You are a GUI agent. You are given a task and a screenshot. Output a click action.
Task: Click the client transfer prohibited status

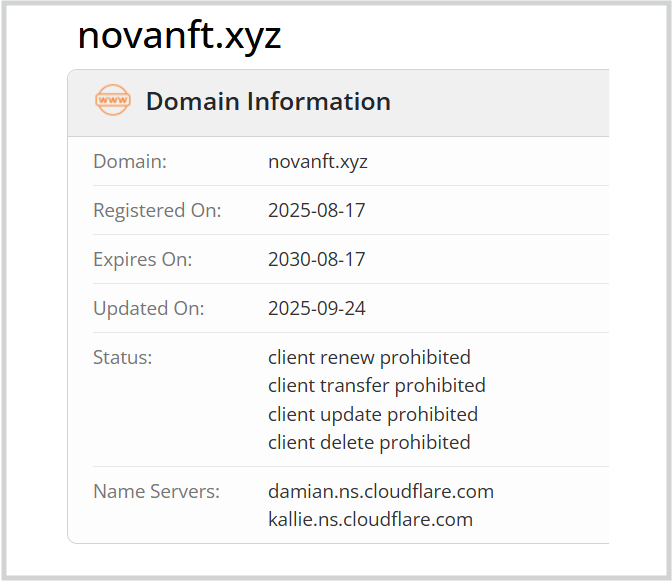pos(377,385)
